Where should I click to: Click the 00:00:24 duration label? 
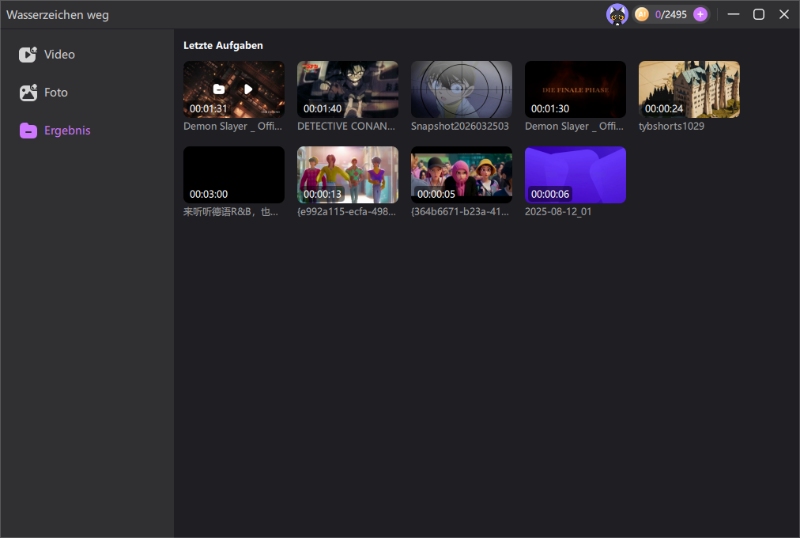663,109
